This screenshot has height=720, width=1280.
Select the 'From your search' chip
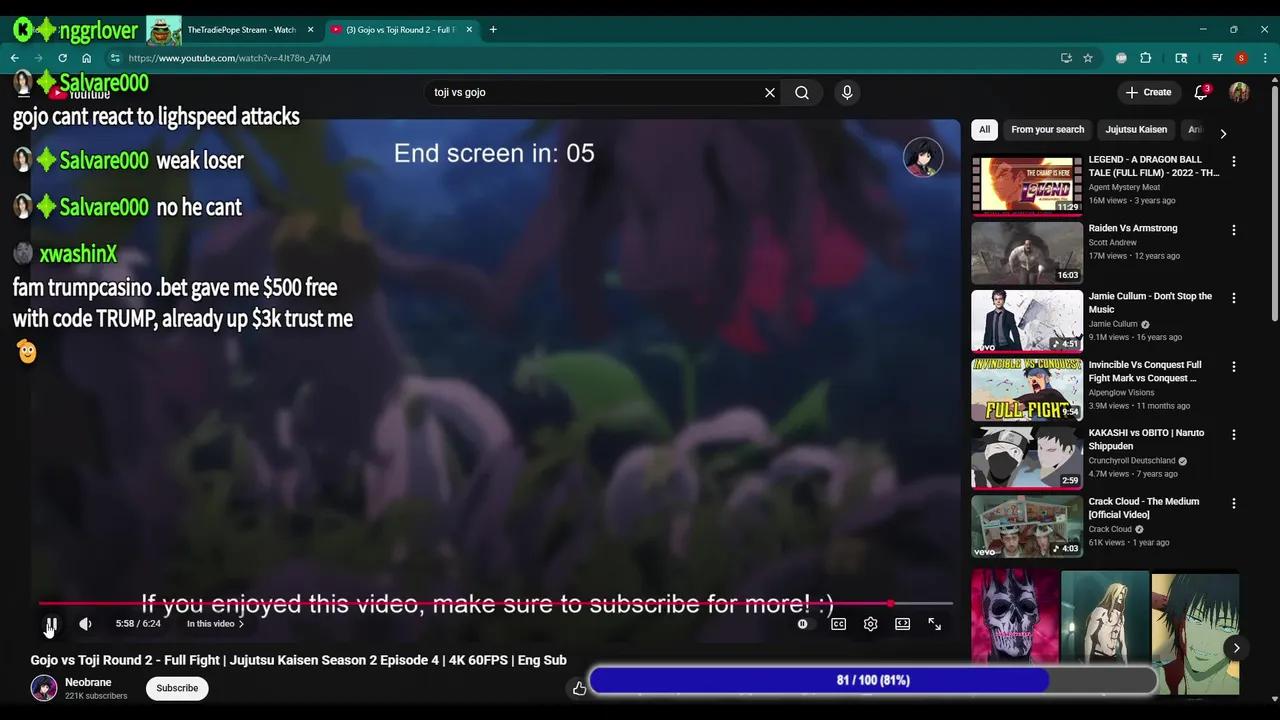pos(1047,129)
